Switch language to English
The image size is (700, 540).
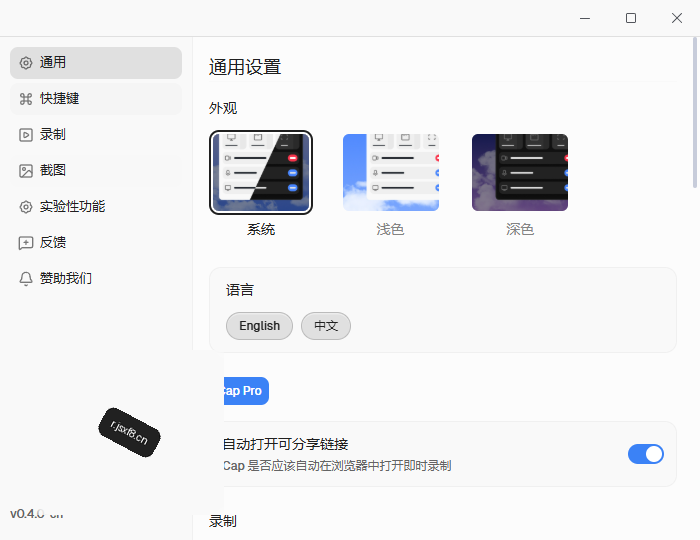tap(259, 326)
